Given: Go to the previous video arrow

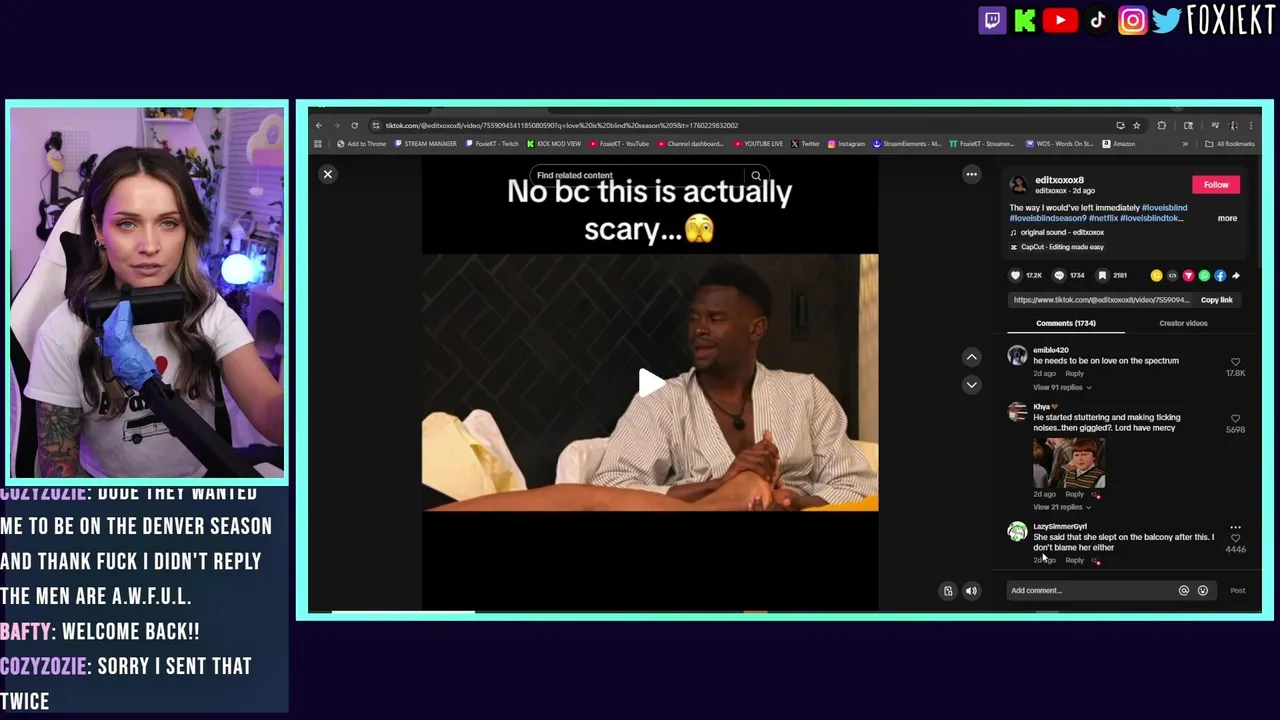Looking at the screenshot, I should tap(971, 357).
